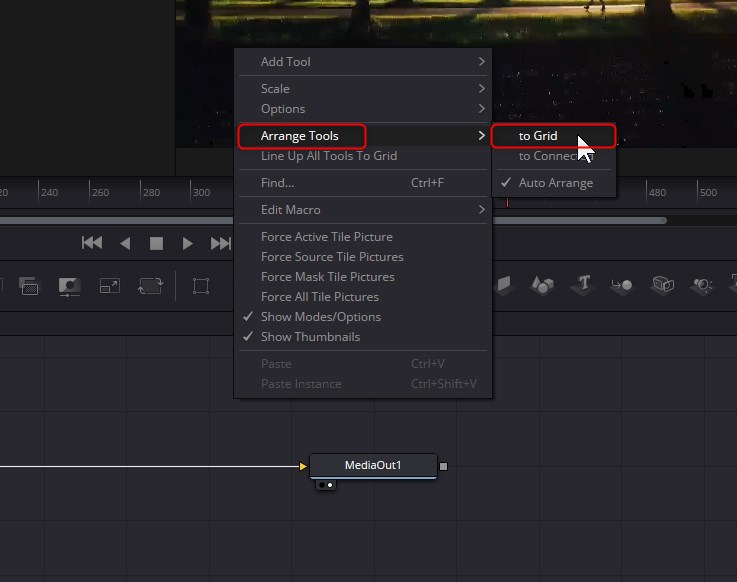Stop playback
The height and width of the screenshot is (582, 737).
(156, 244)
